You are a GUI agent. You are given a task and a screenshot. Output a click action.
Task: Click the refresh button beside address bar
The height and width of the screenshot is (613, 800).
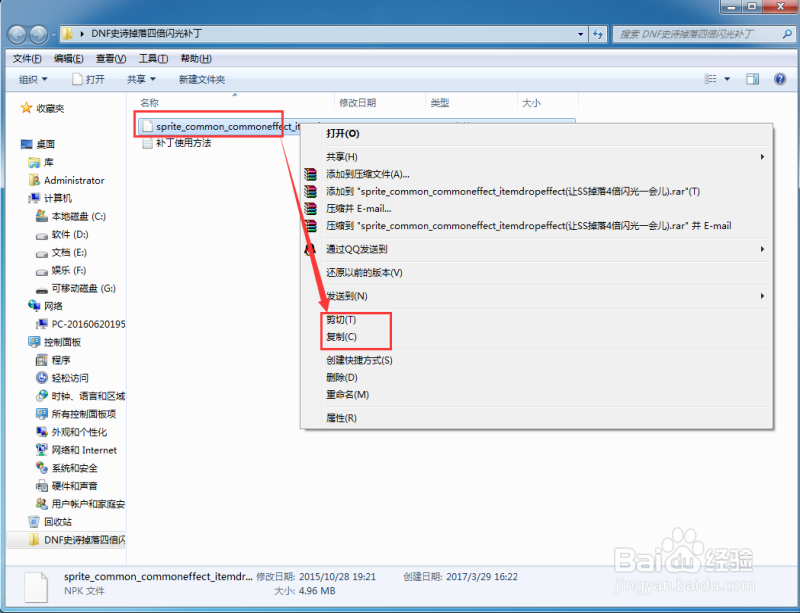click(x=598, y=34)
